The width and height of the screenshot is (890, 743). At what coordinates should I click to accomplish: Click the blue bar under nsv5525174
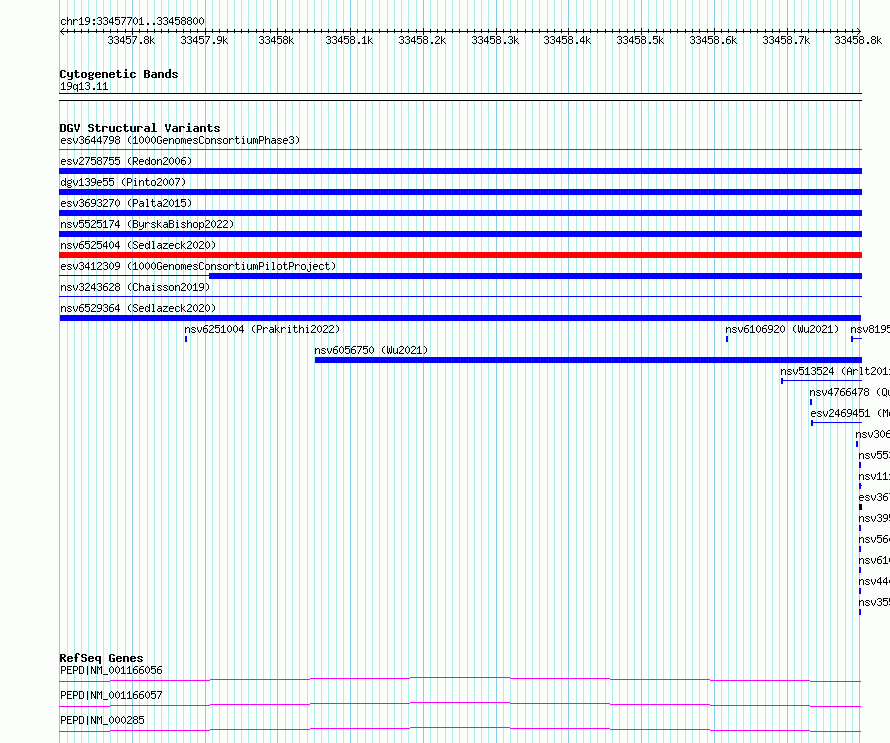[x=460, y=234]
